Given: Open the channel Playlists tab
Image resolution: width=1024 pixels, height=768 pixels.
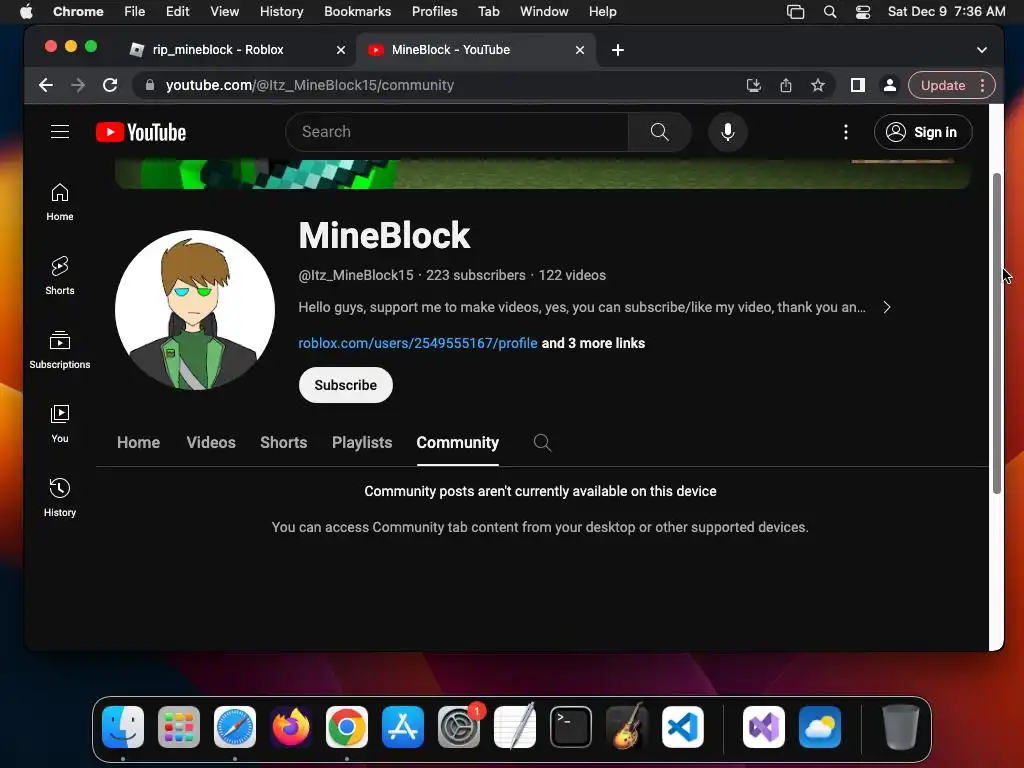Looking at the screenshot, I should click(x=362, y=443).
